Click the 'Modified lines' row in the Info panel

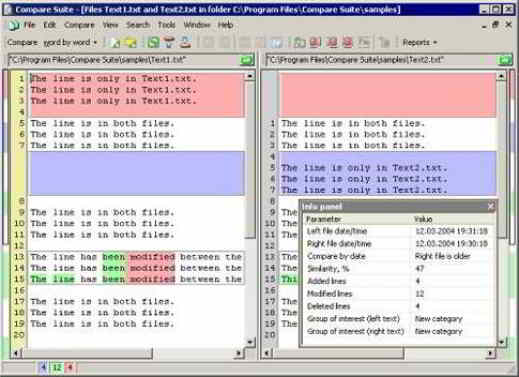coord(399,294)
